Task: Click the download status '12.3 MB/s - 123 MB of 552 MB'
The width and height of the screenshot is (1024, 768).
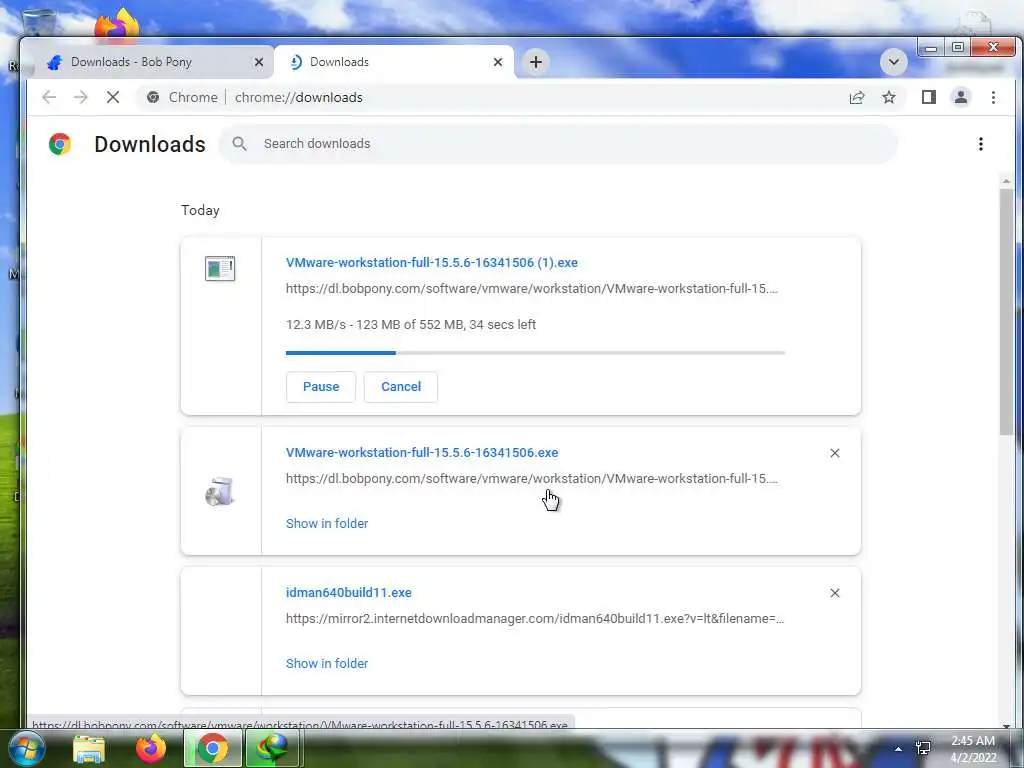Action: 376,325
